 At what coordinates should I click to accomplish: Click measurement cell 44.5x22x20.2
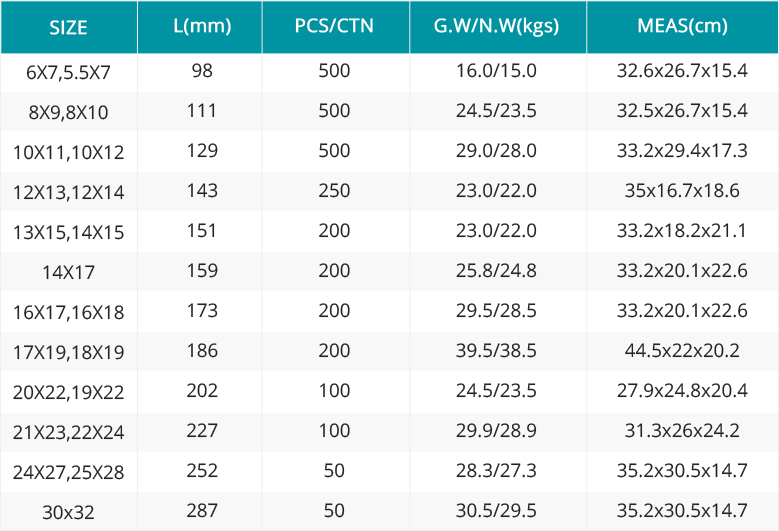[x=682, y=351]
